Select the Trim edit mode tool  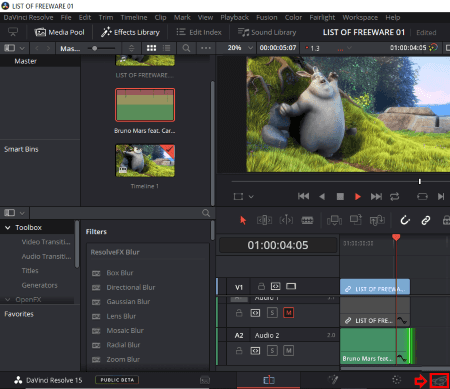coord(264,220)
